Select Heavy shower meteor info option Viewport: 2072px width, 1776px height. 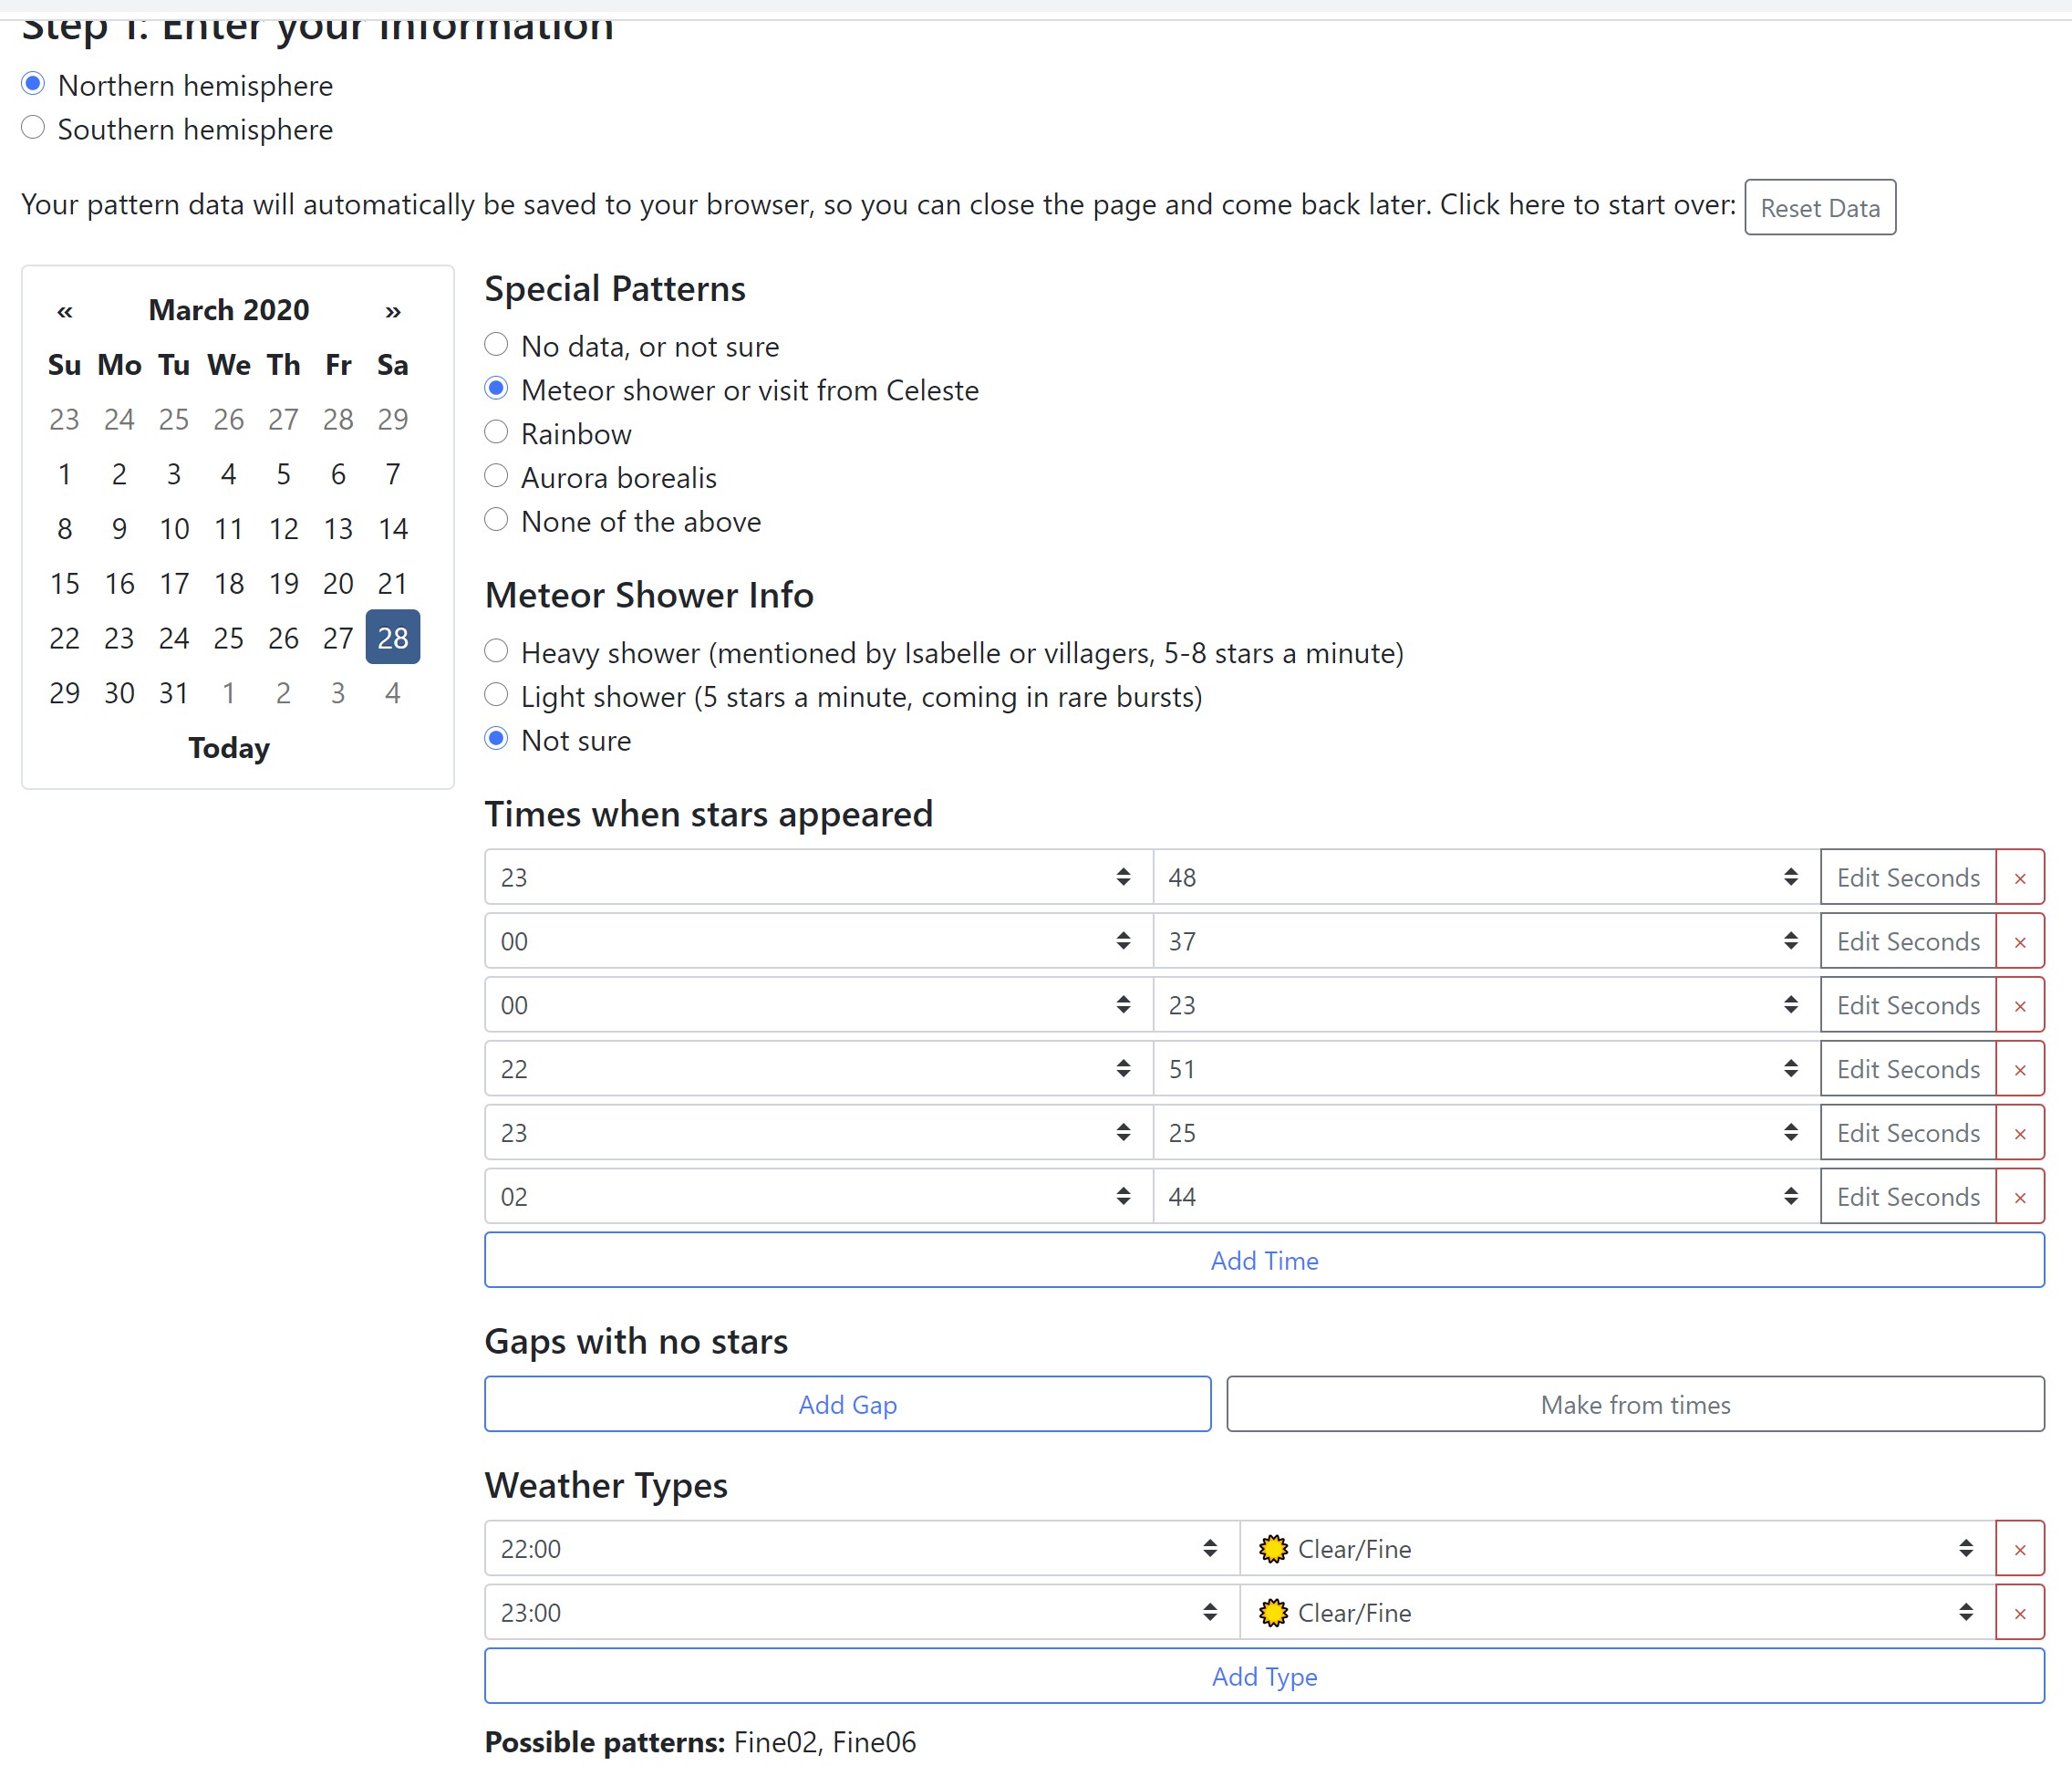[496, 652]
